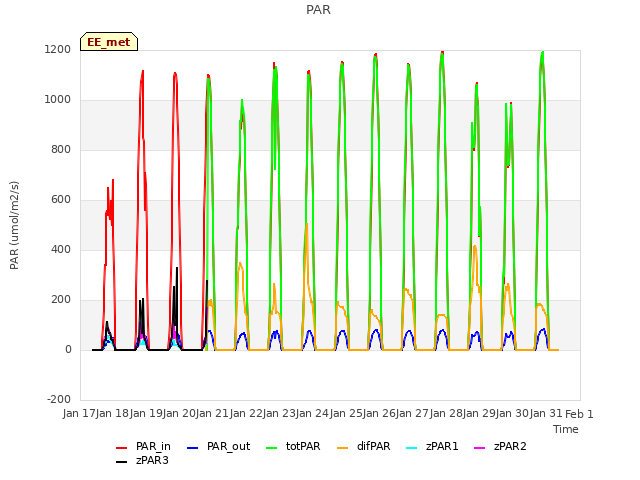This screenshot has height=480, width=640.
Task: Click the magenta zPAR2 legend swatch
Action: 480,448
